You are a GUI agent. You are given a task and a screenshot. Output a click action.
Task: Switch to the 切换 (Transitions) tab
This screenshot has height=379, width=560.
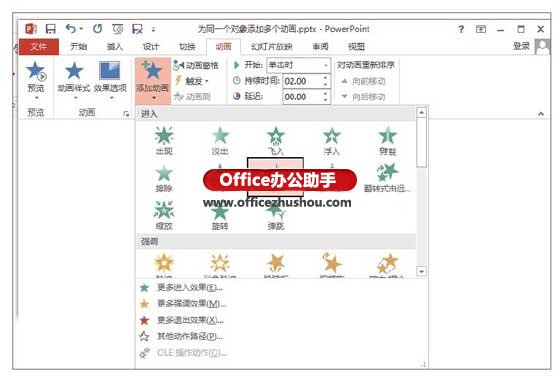pyautogui.click(x=187, y=46)
